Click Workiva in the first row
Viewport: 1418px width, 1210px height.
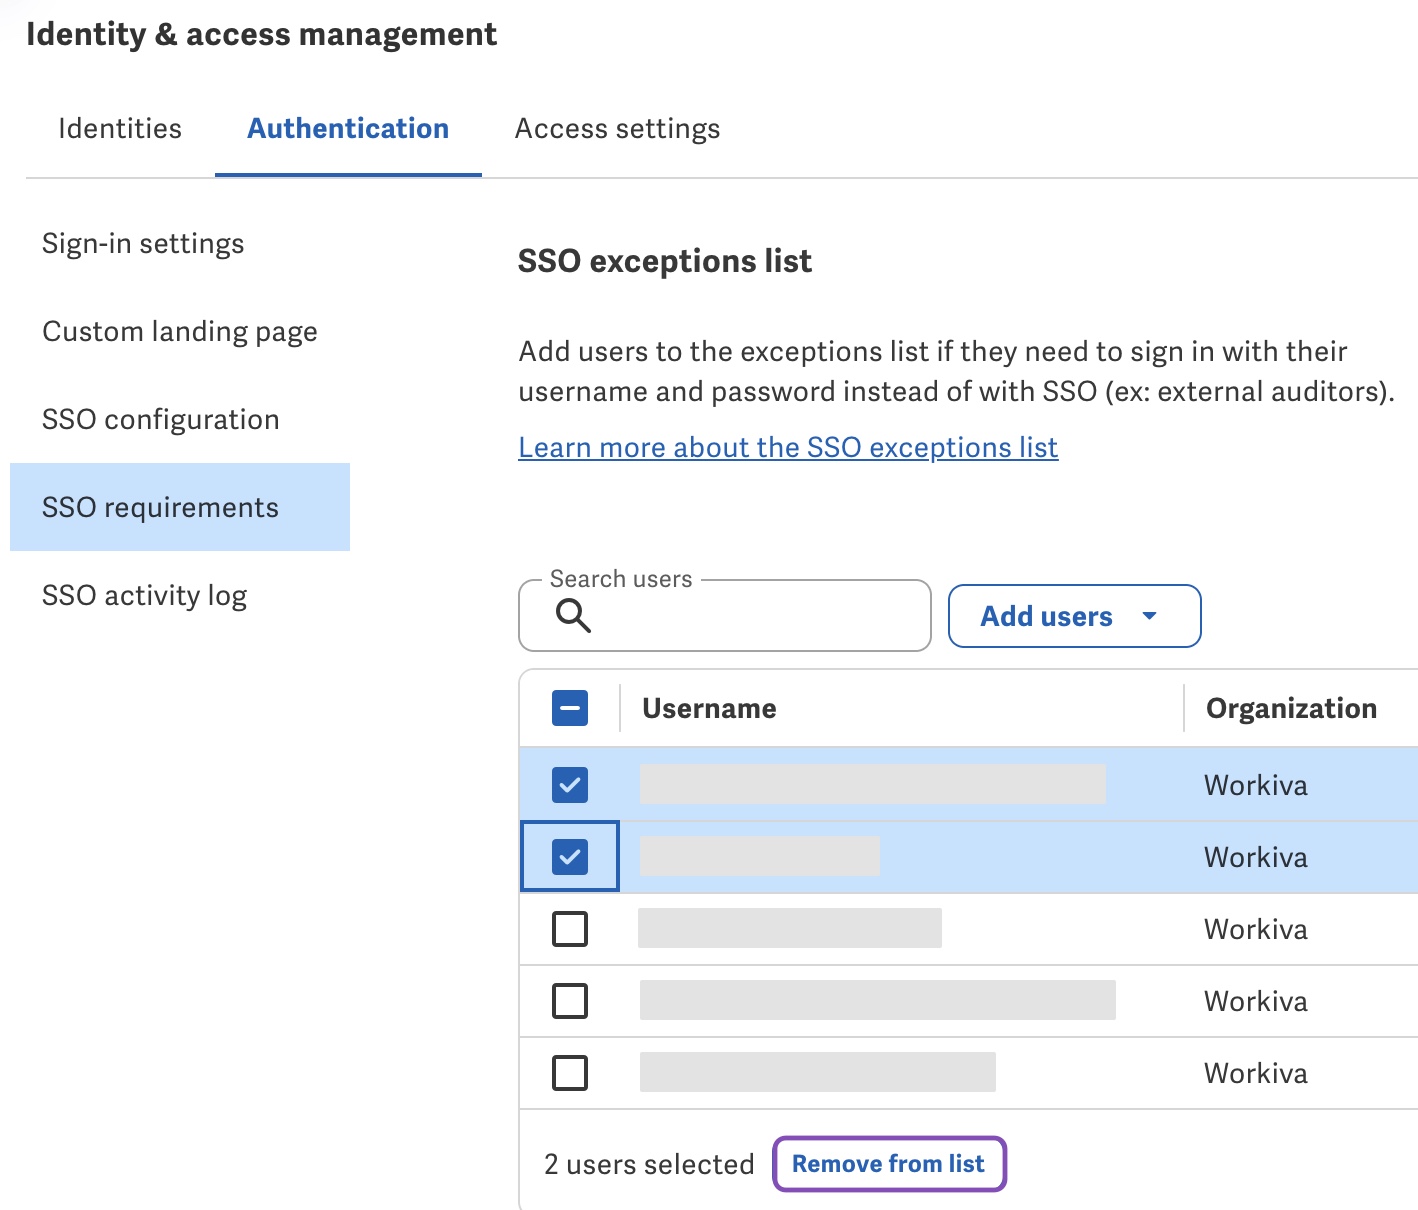[1256, 785]
